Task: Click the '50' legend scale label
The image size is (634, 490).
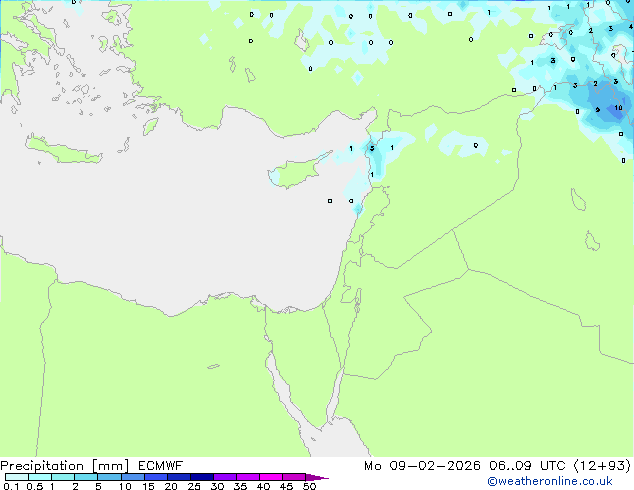Action: [x=309, y=486]
